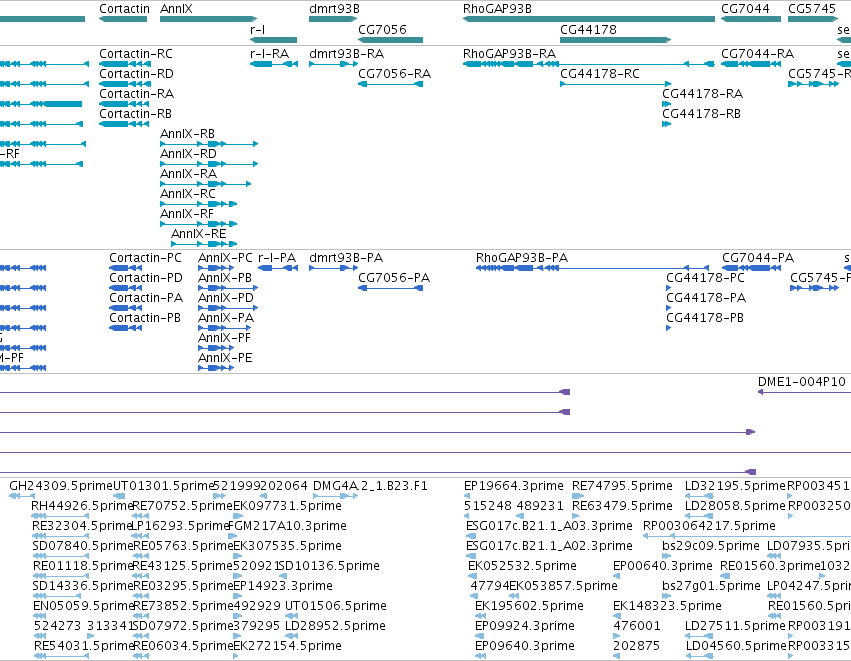Select the RH44926.5prime EST
The image size is (851, 661).
coord(58,516)
